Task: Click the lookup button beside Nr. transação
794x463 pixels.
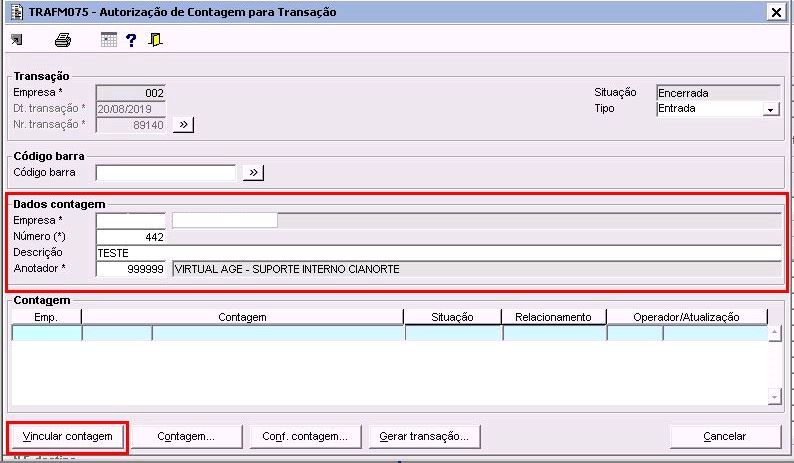Action: point(183,125)
